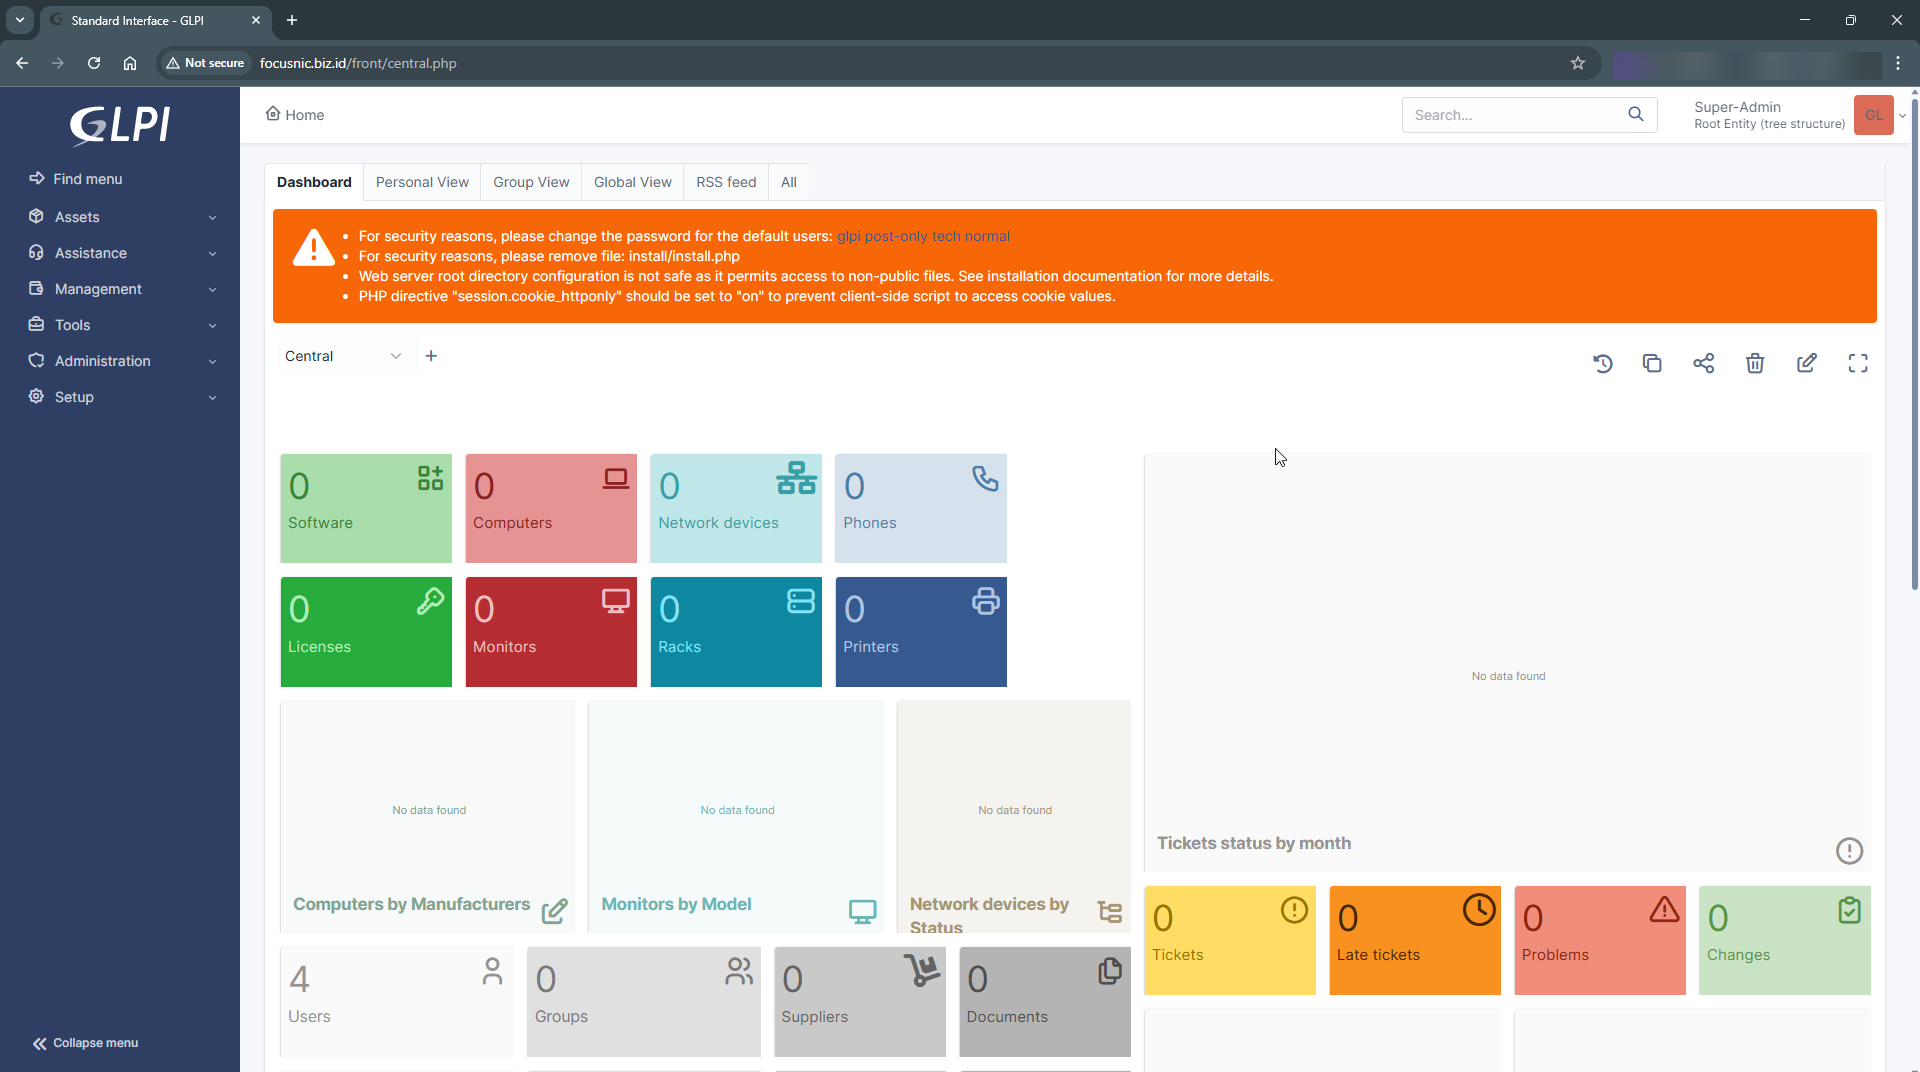
Task: Open the Central dashboard dropdown
Action: [342, 356]
